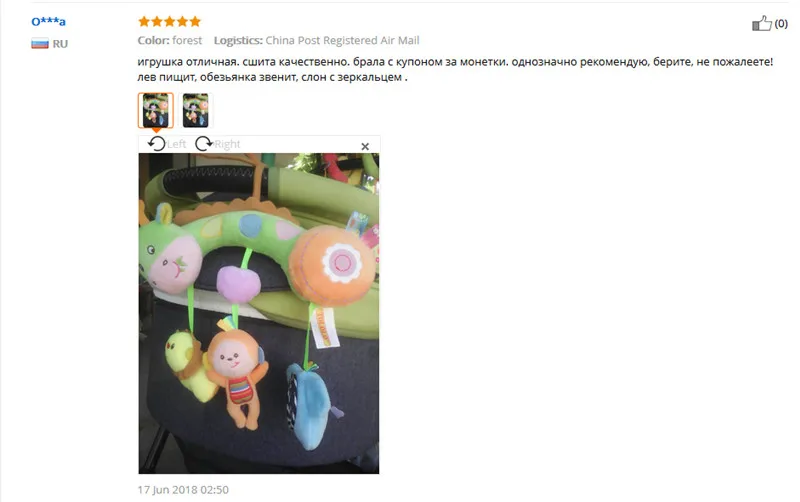Click review line starting лев пищит
Image resolution: width=800 pixels, height=502 pixels.
(272, 78)
